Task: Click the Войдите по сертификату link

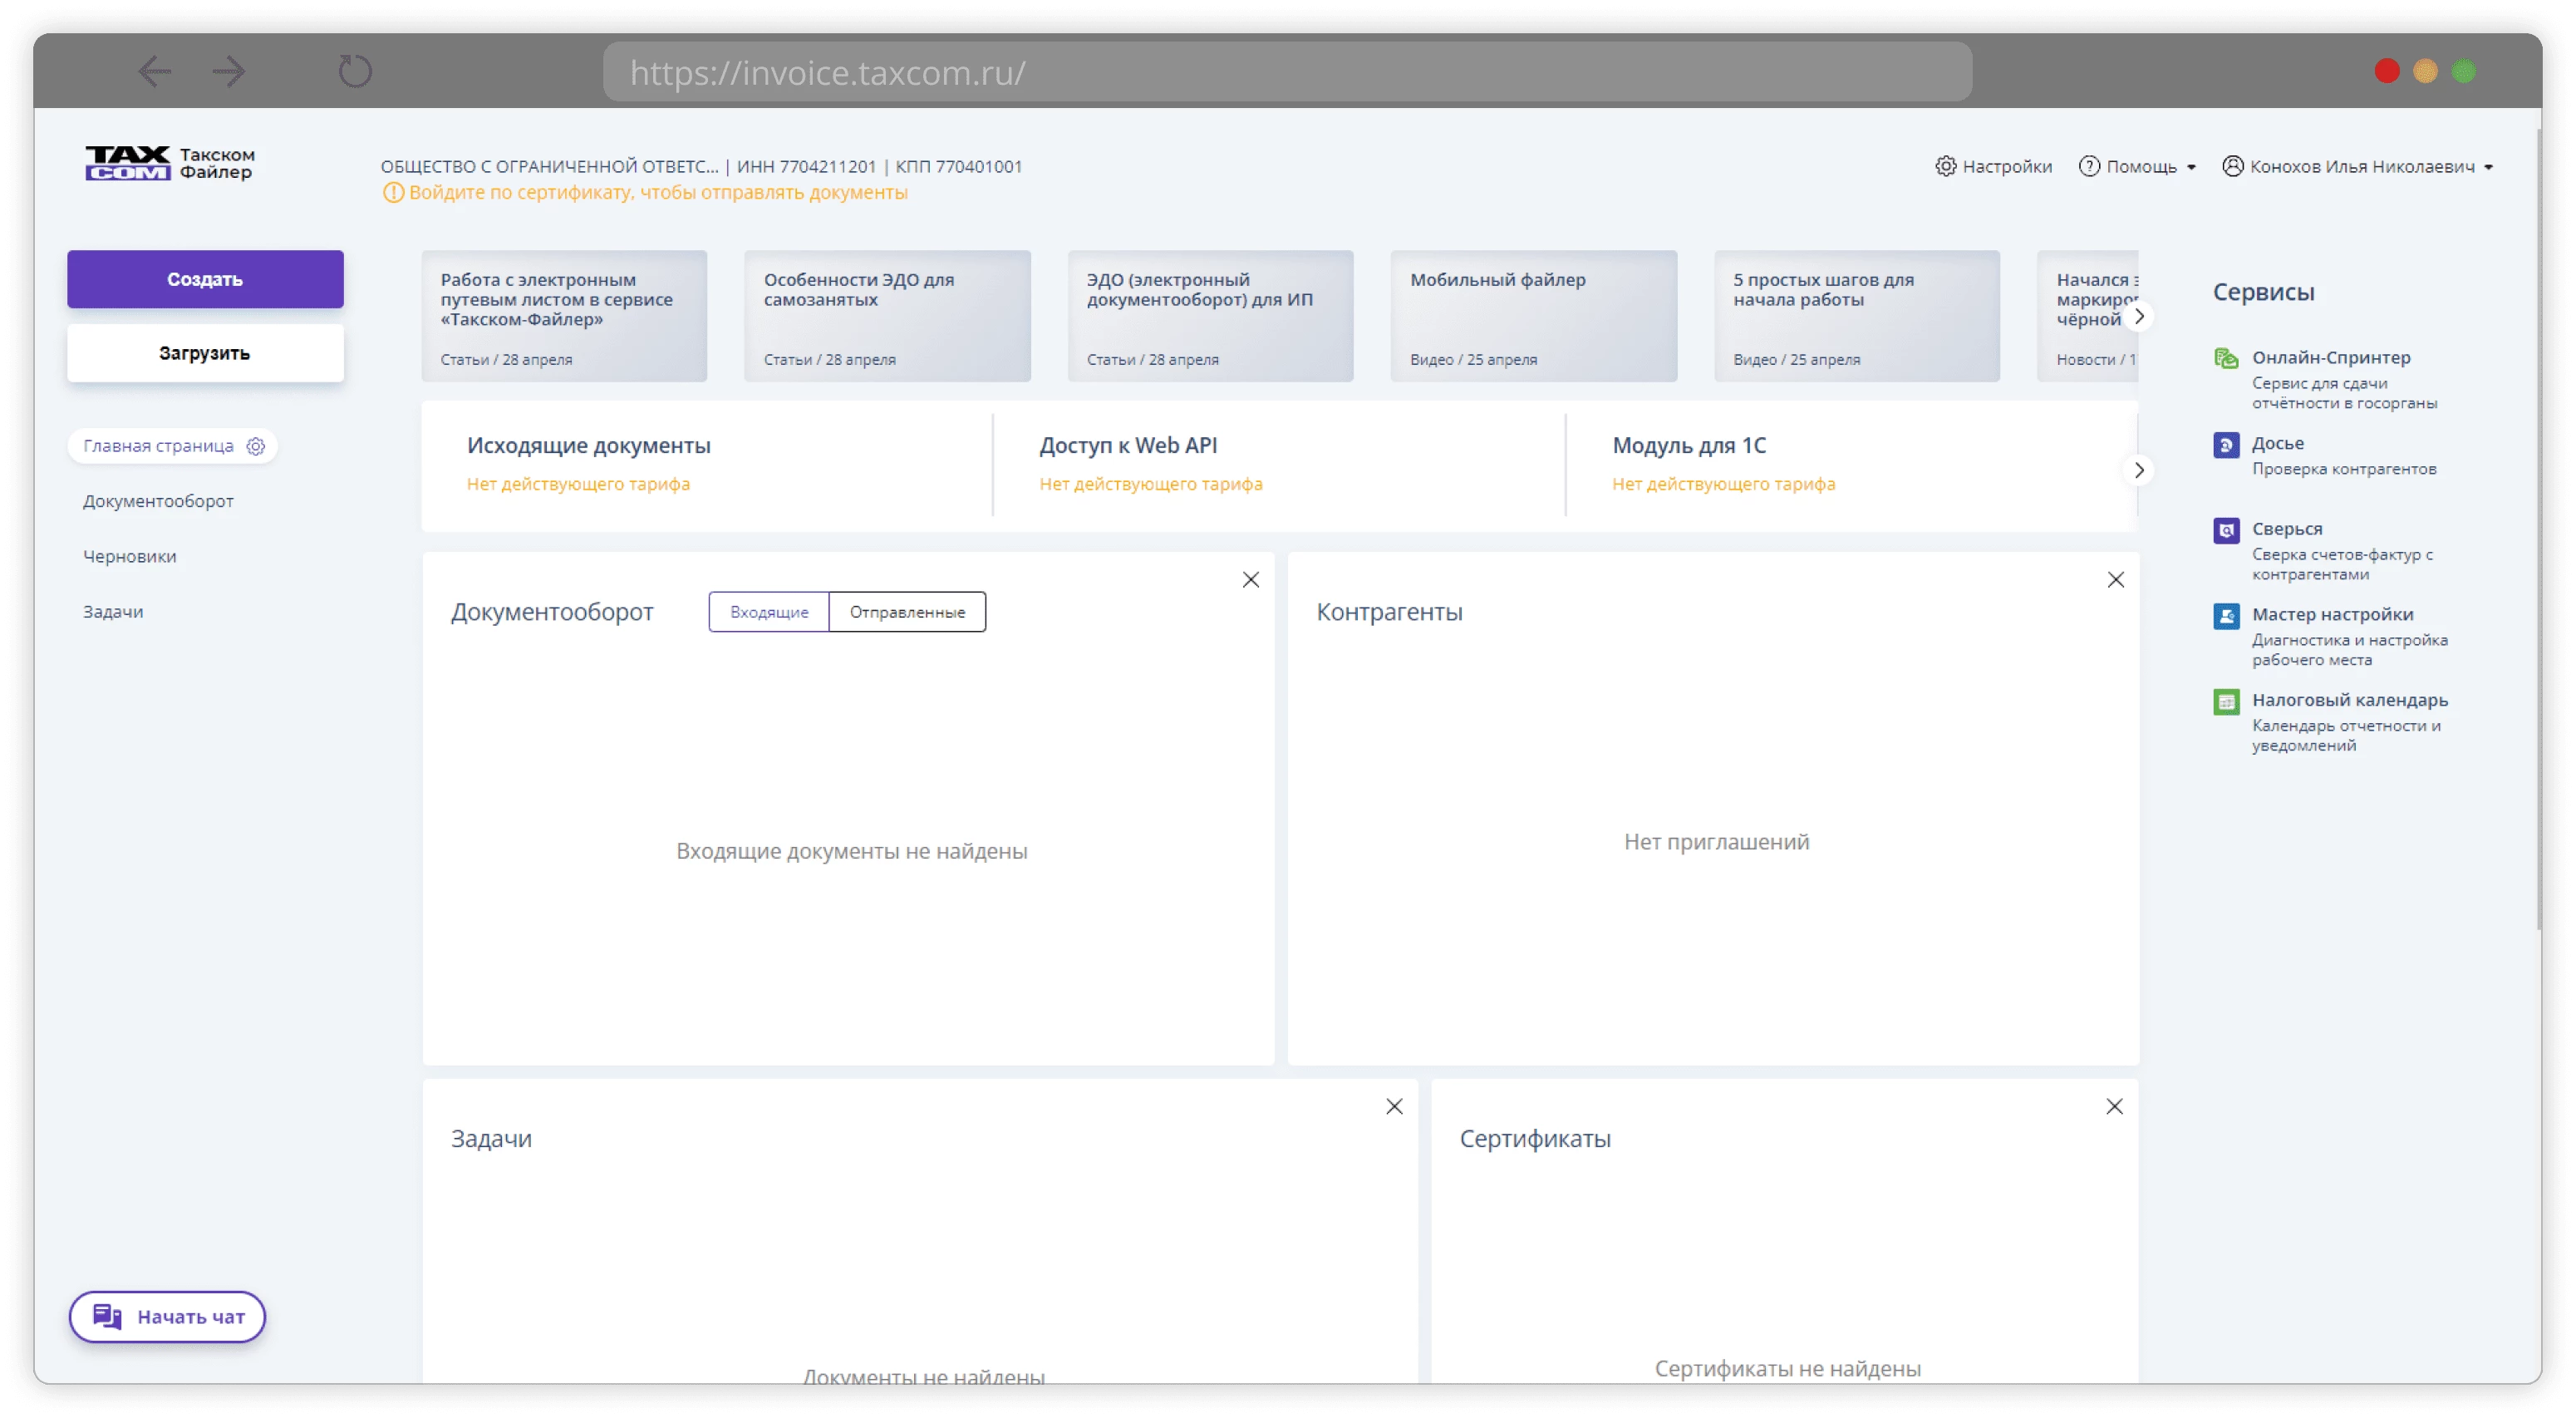Action: point(658,193)
